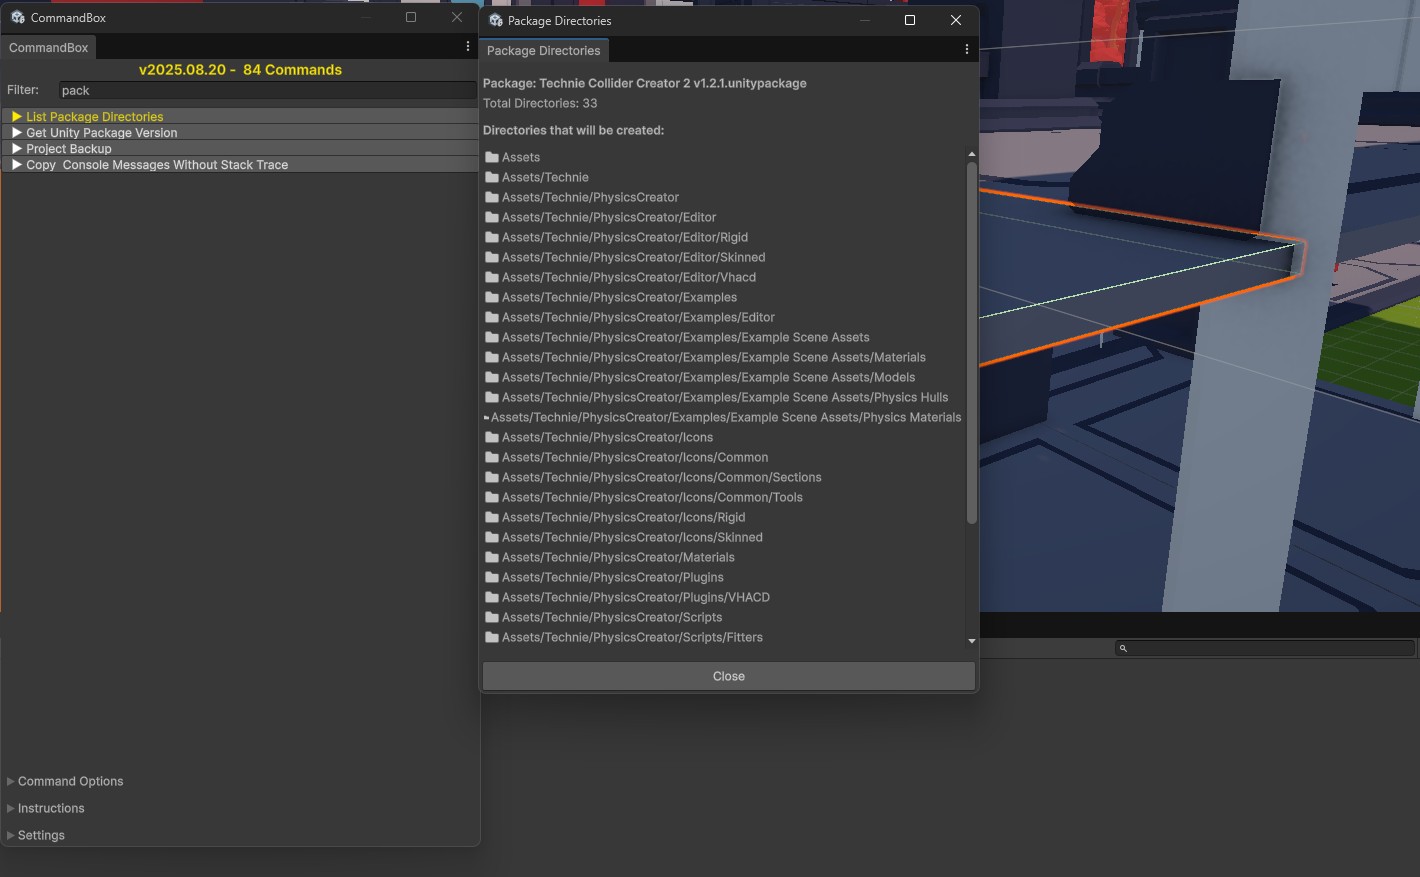Image resolution: width=1420 pixels, height=877 pixels.
Task: Click the Package Directories window title icon
Action: (495, 20)
